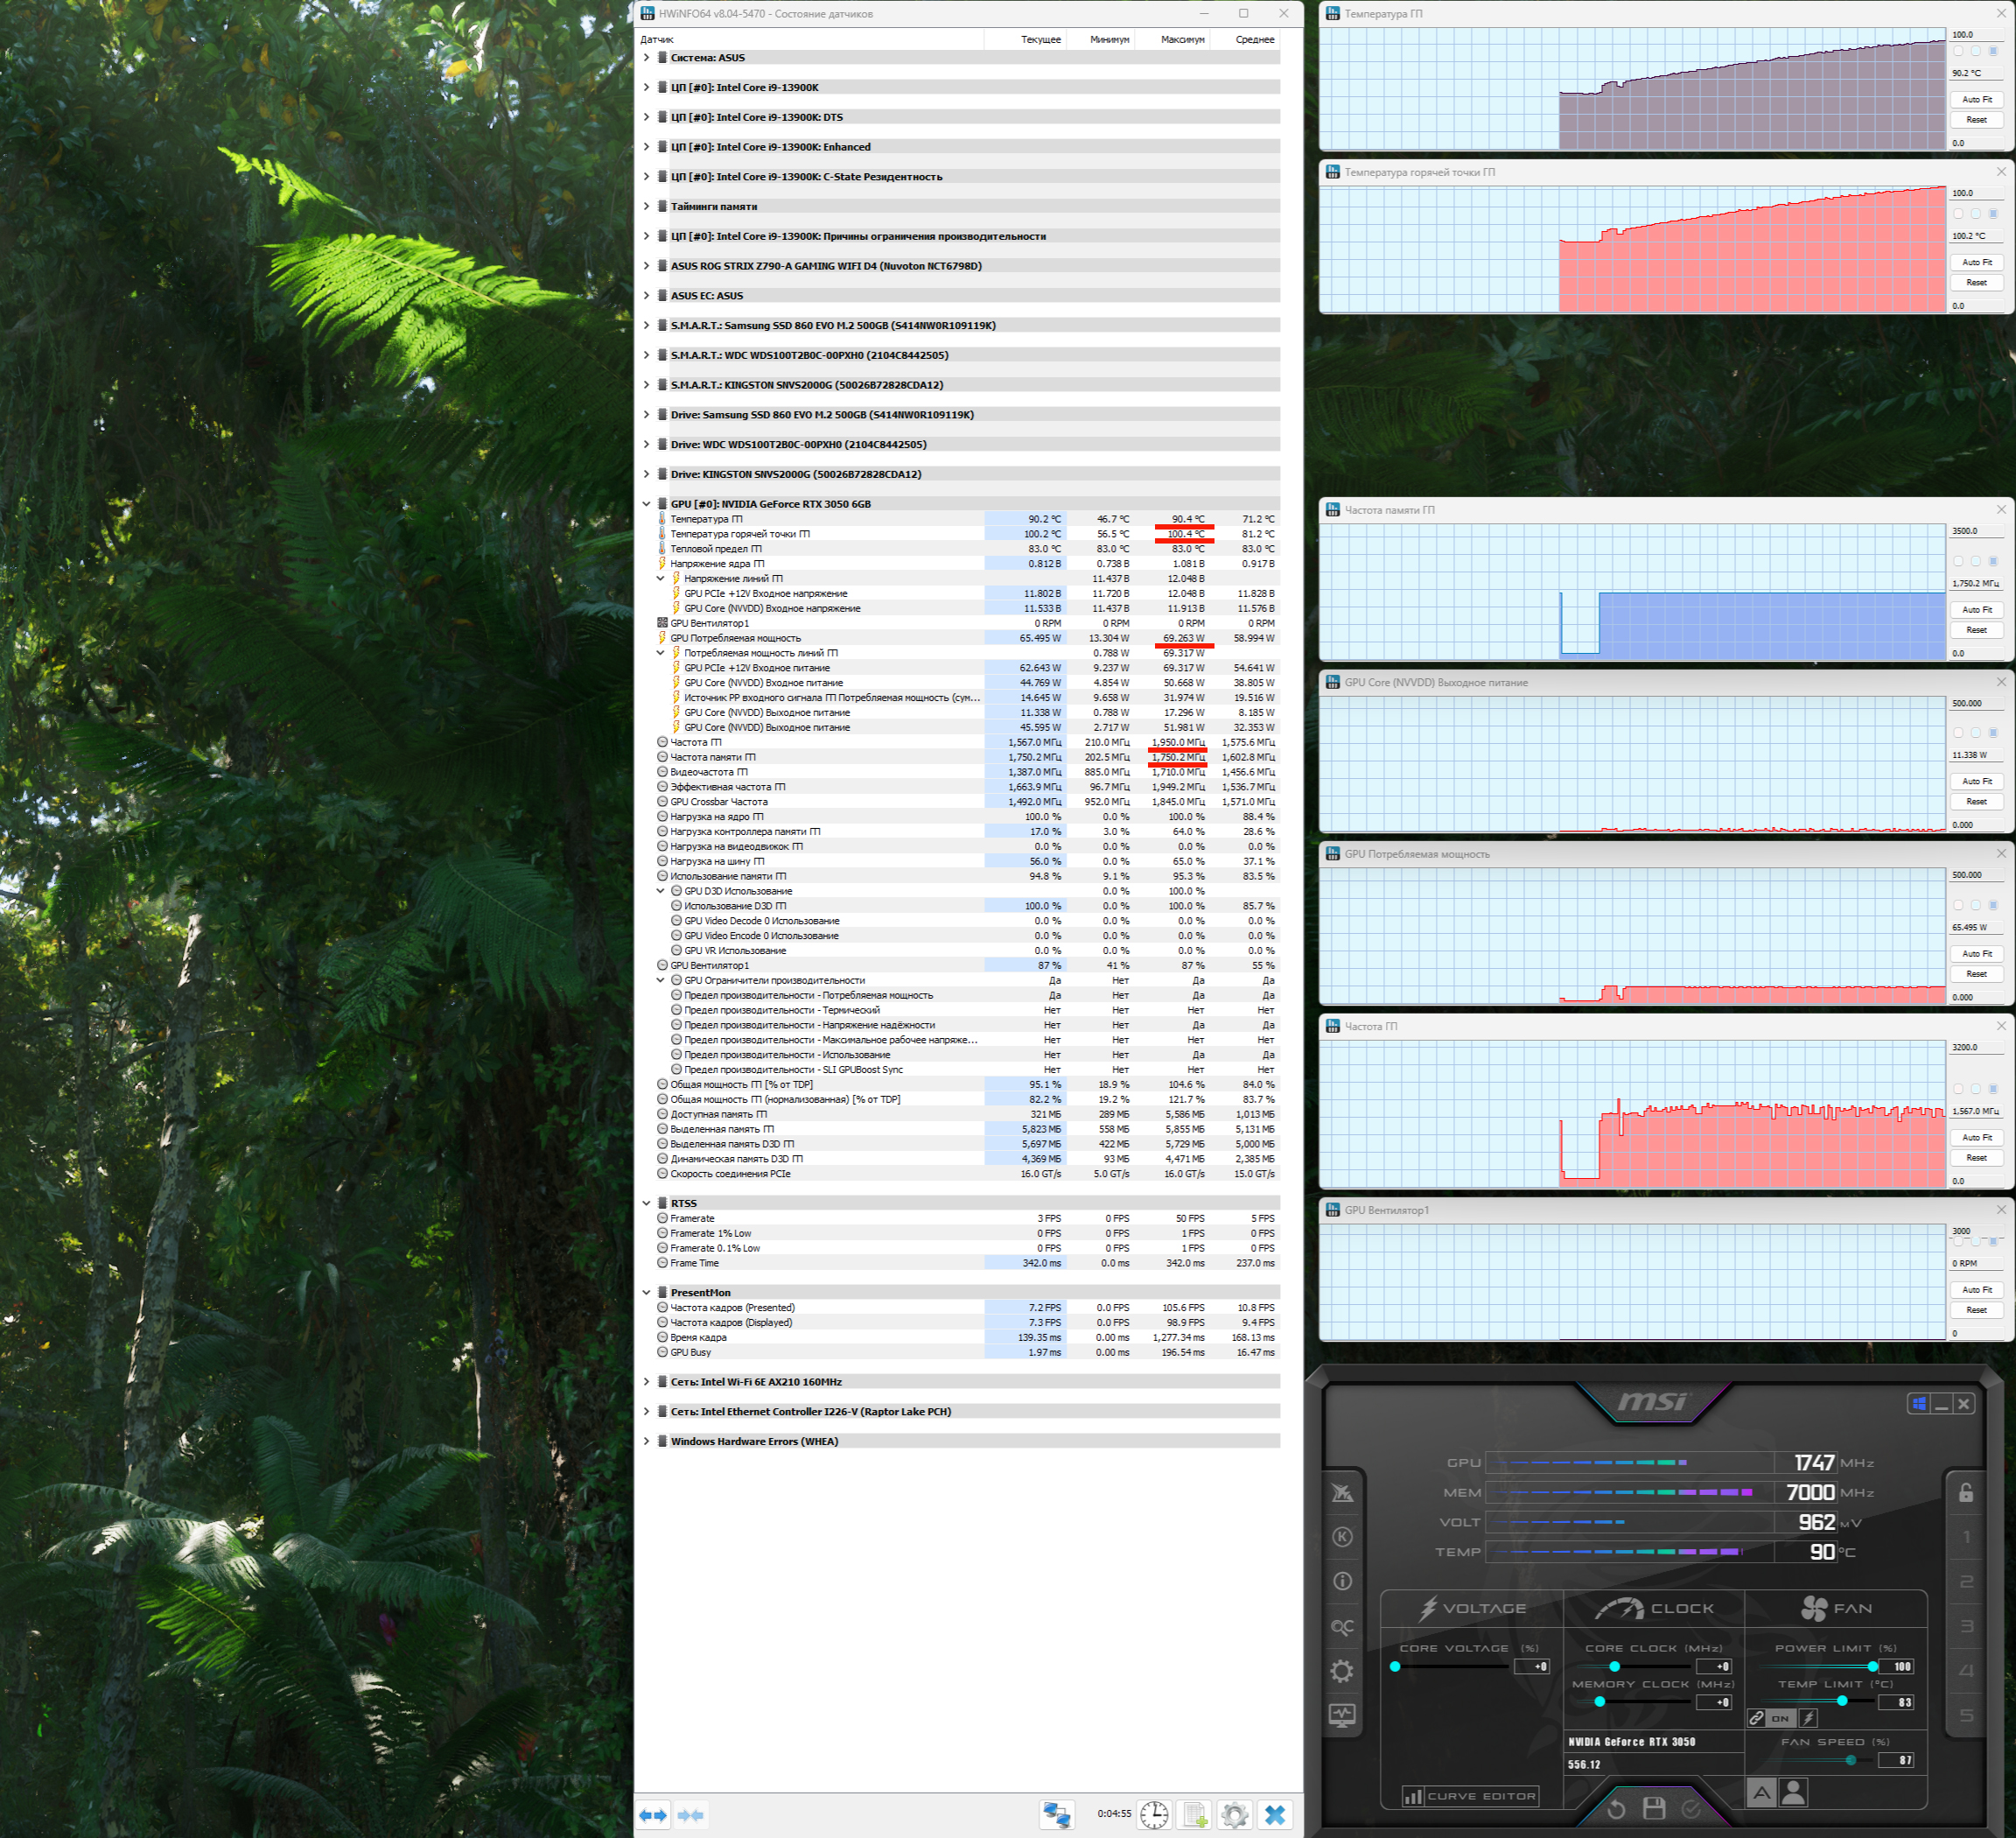Select the Максимум column header

(x=1182, y=39)
